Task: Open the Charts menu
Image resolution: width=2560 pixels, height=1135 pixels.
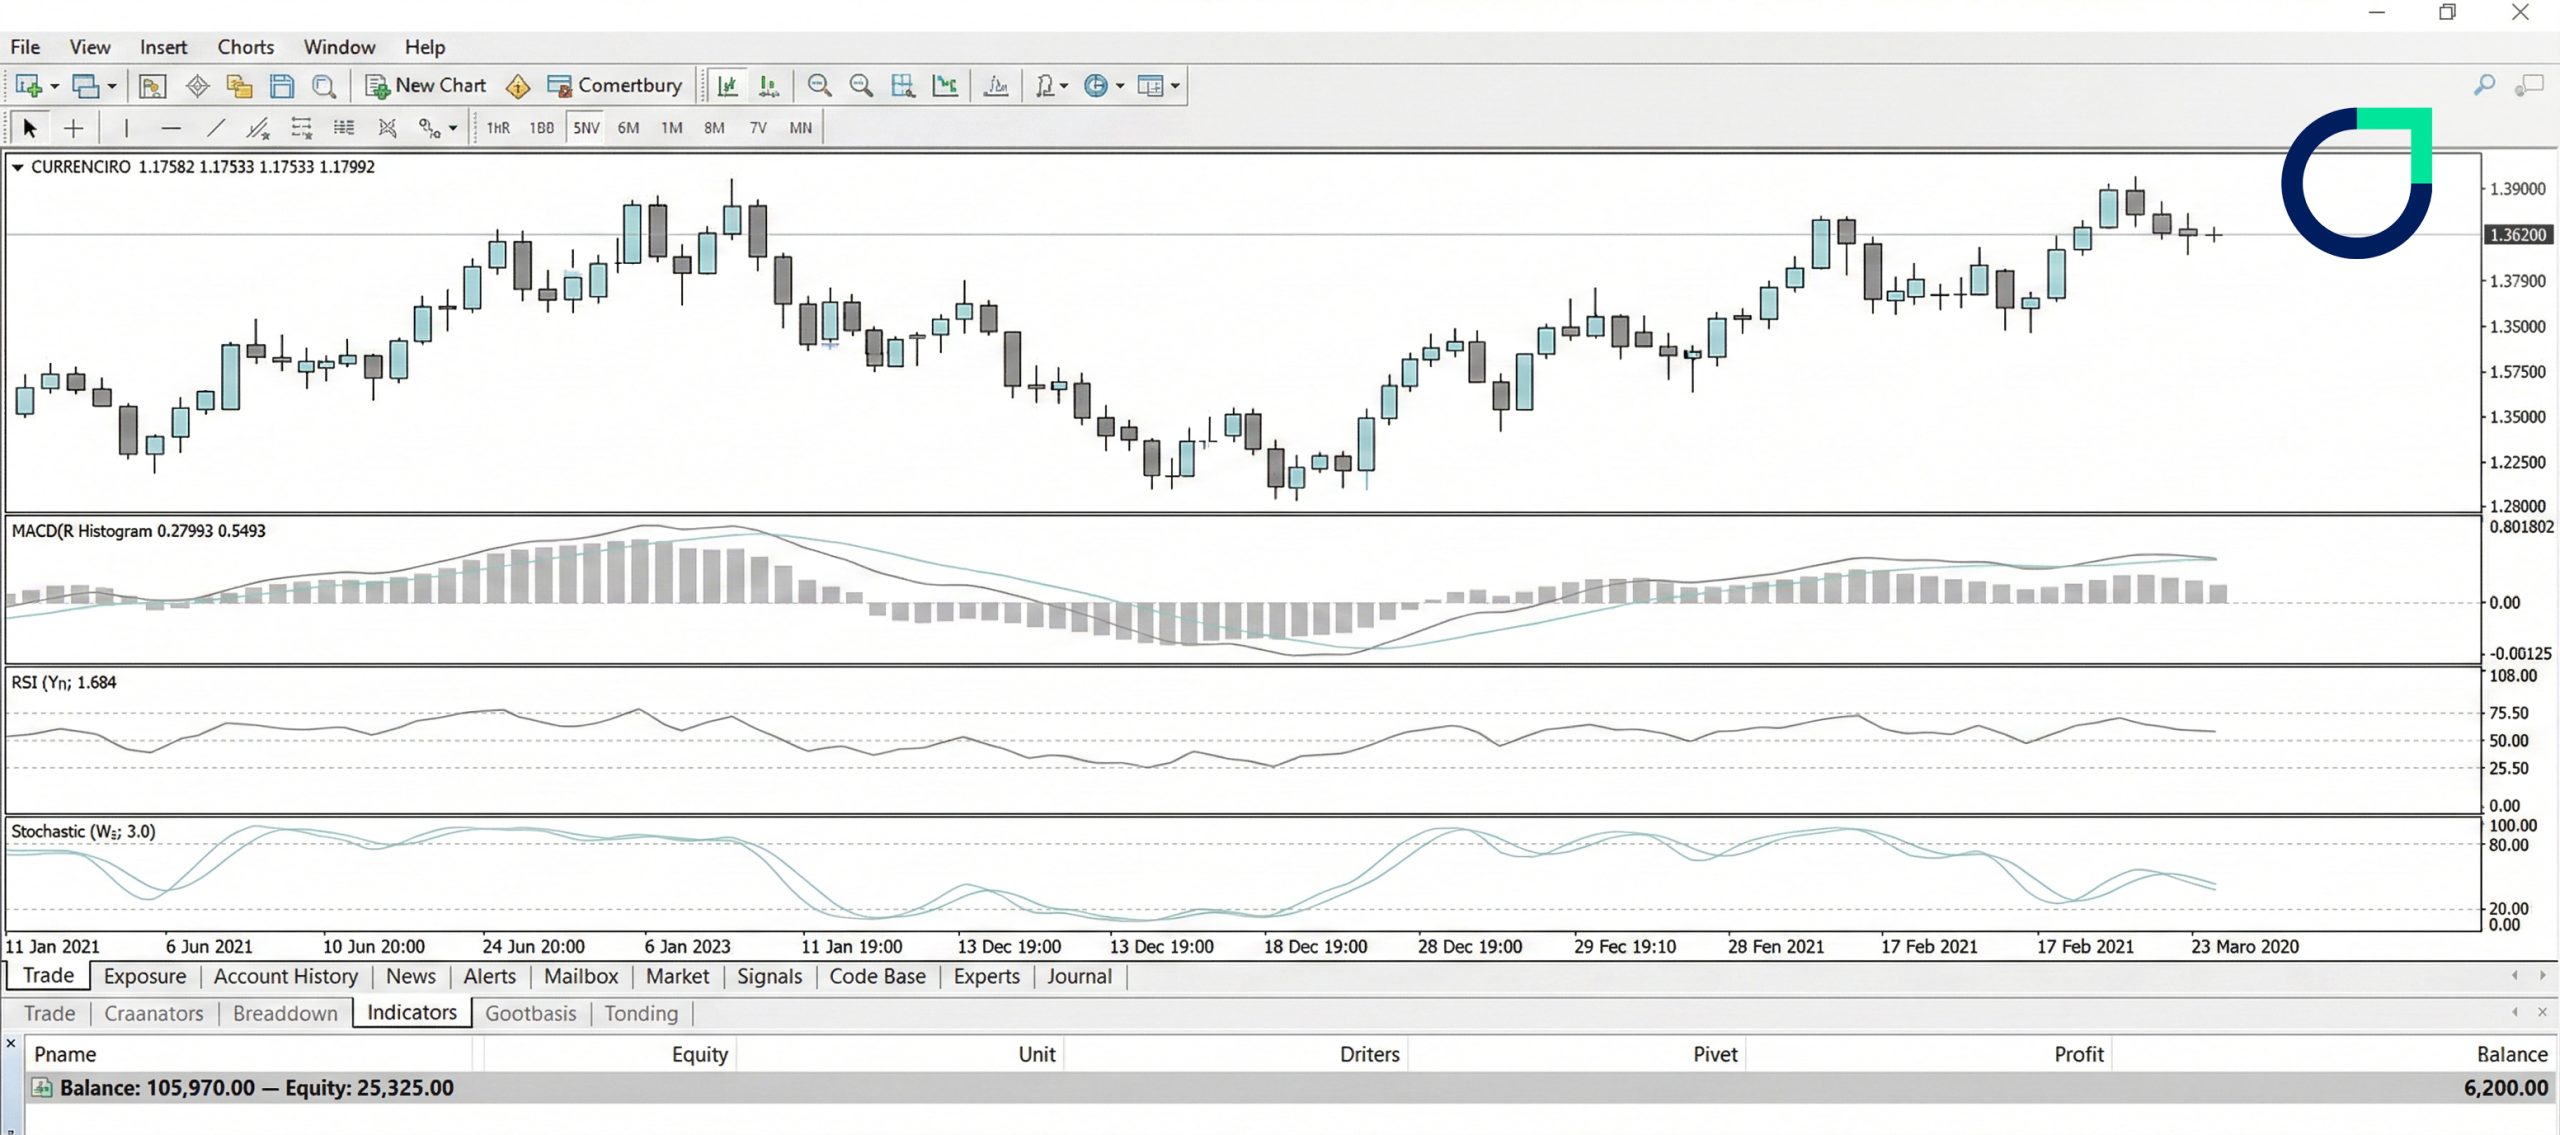Action: (x=245, y=47)
